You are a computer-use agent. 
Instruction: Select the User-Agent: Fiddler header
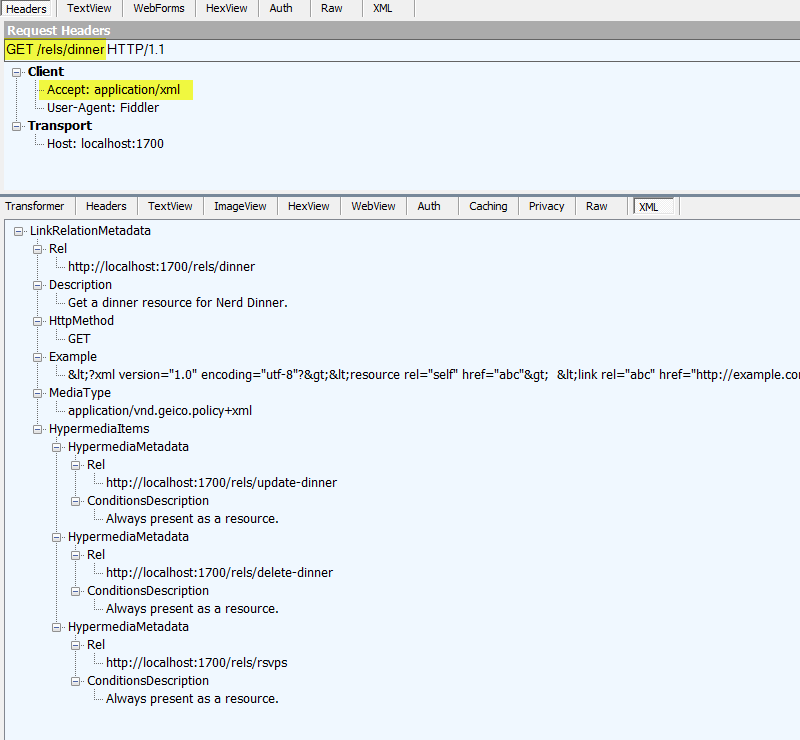pyautogui.click(x=103, y=108)
